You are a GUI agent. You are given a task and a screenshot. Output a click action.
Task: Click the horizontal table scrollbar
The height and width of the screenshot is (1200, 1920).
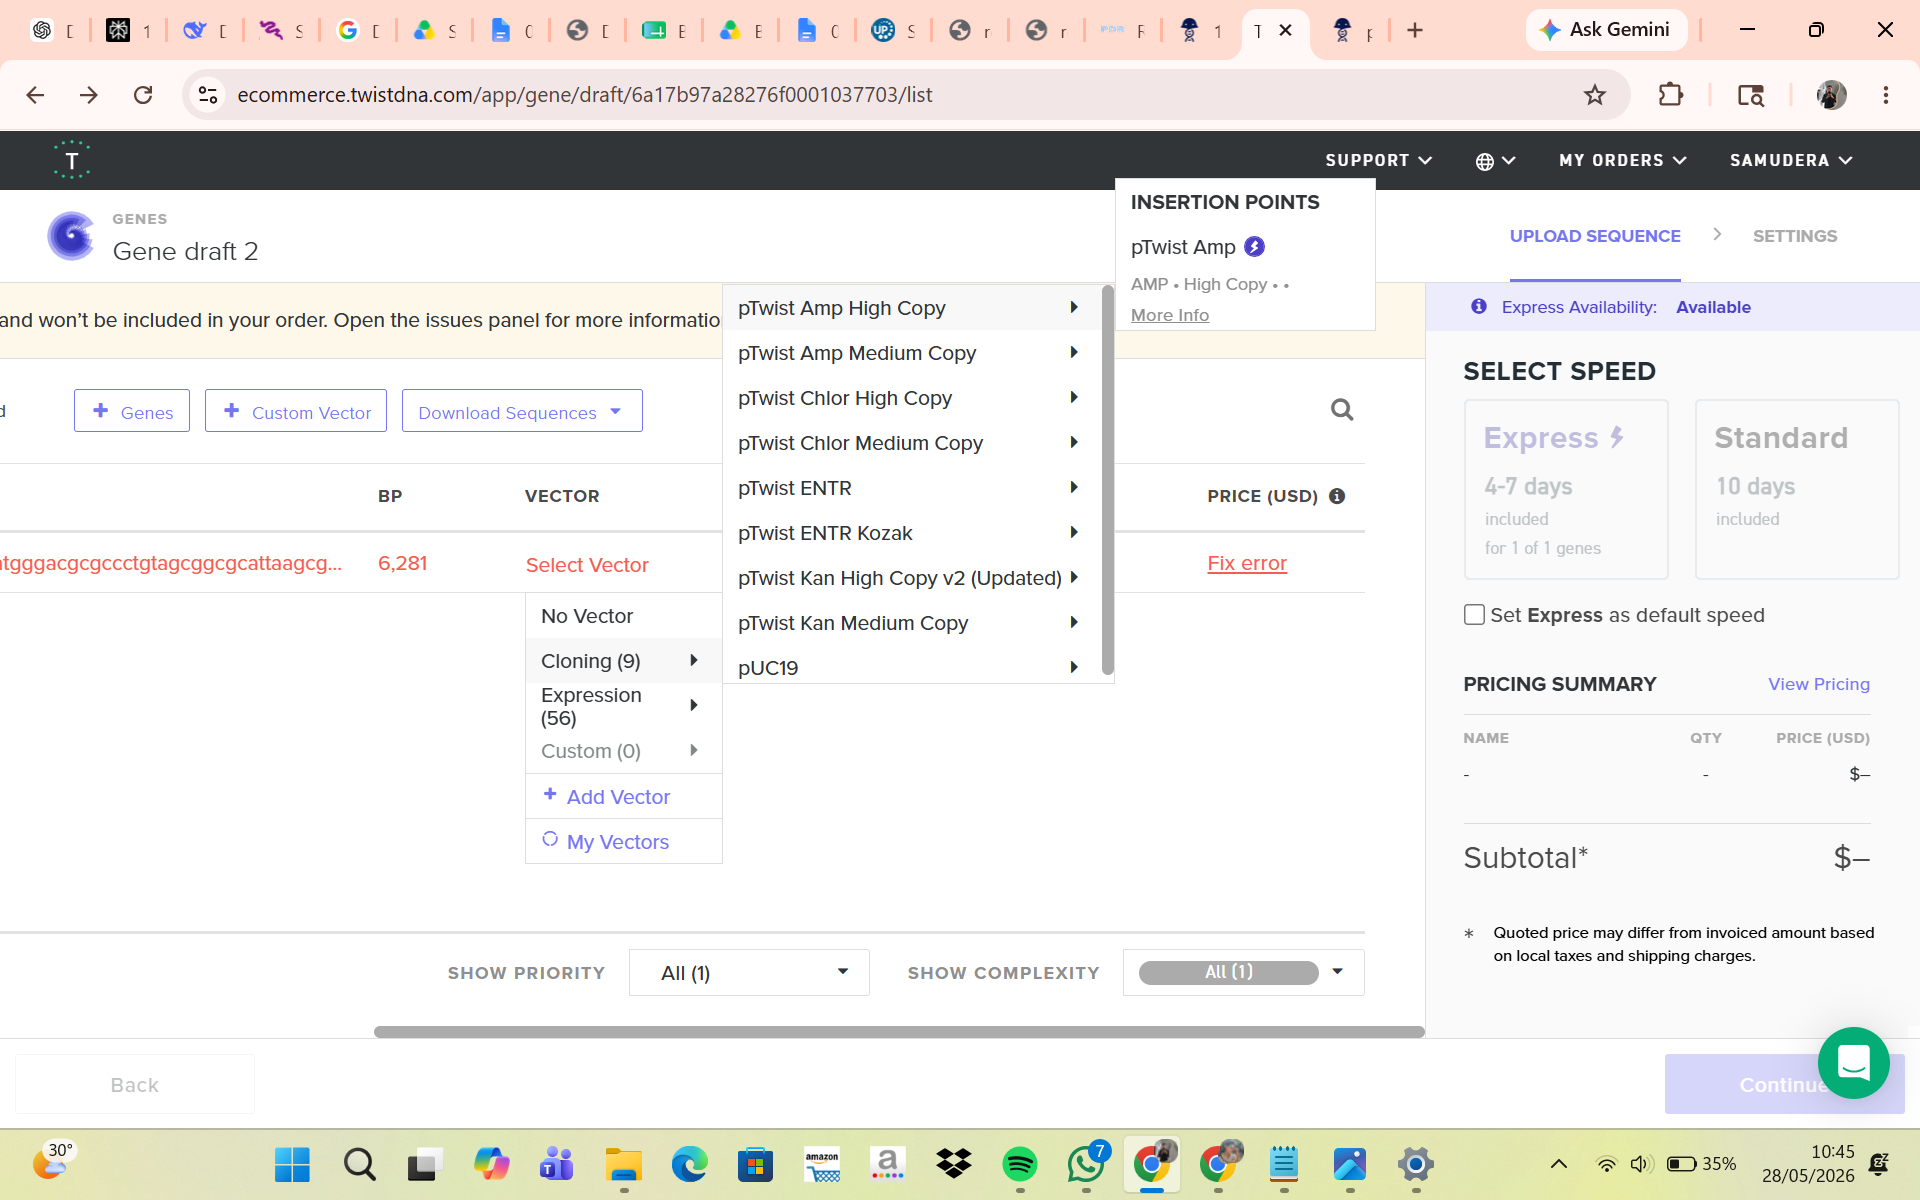899,1032
